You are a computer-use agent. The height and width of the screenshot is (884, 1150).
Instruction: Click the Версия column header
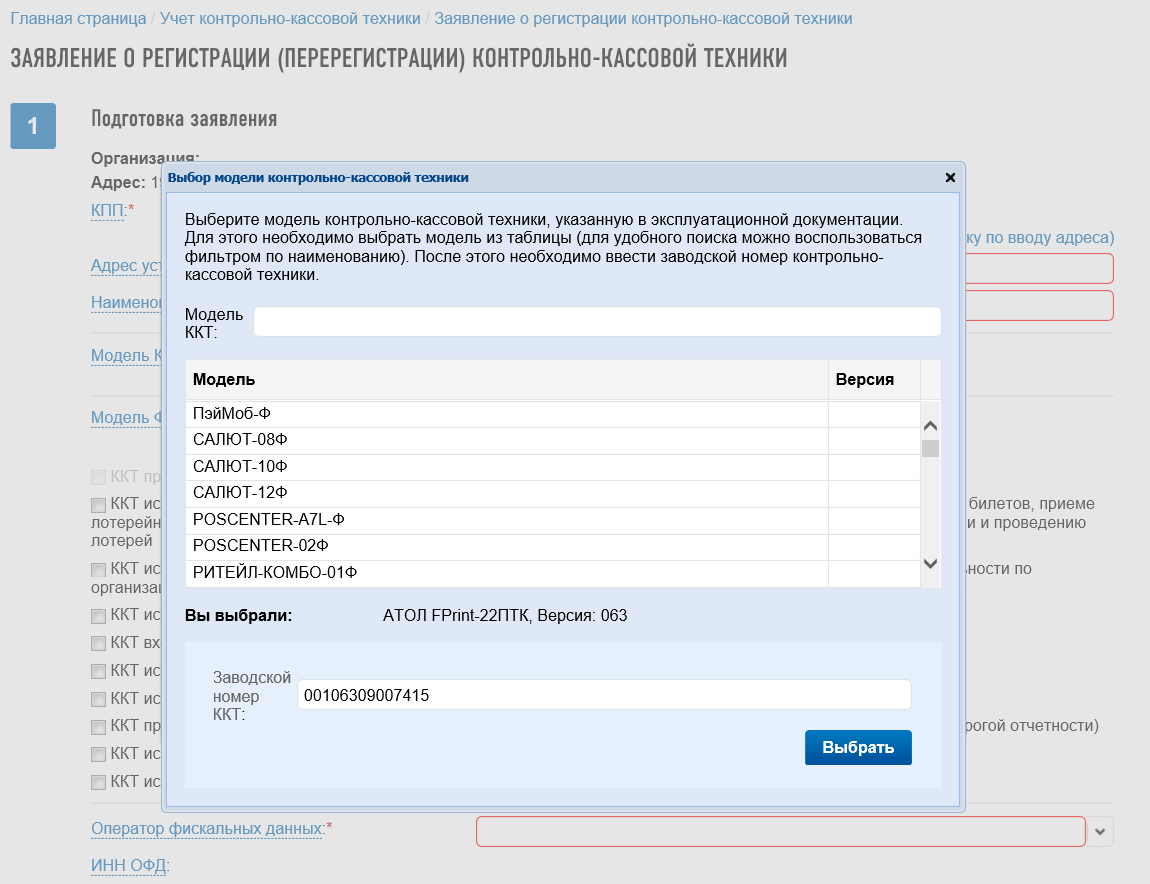pyautogui.click(x=874, y=379)
